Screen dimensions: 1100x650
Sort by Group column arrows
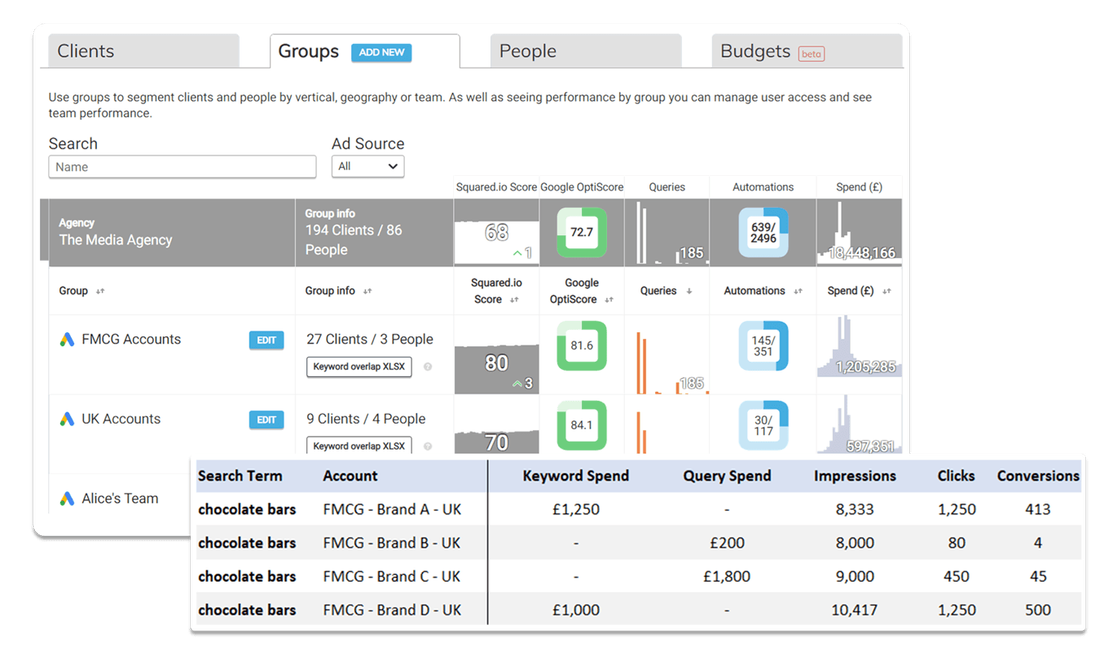(x=100, y=291)
